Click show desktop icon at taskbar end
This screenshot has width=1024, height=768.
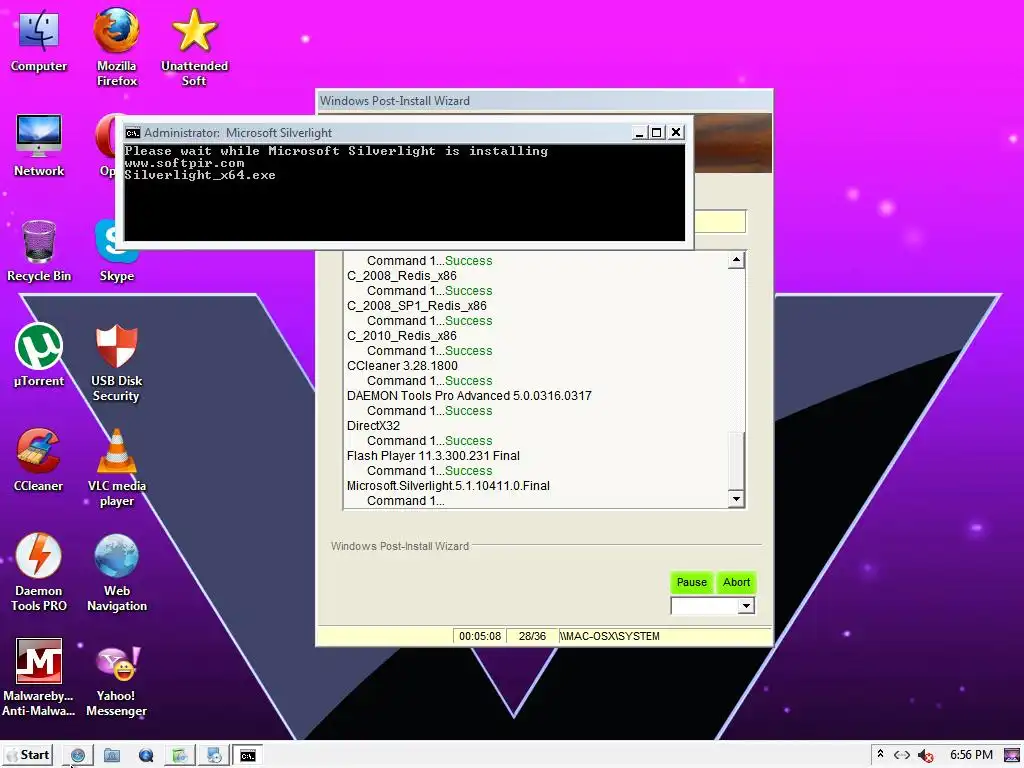(x=1013, y=756)
